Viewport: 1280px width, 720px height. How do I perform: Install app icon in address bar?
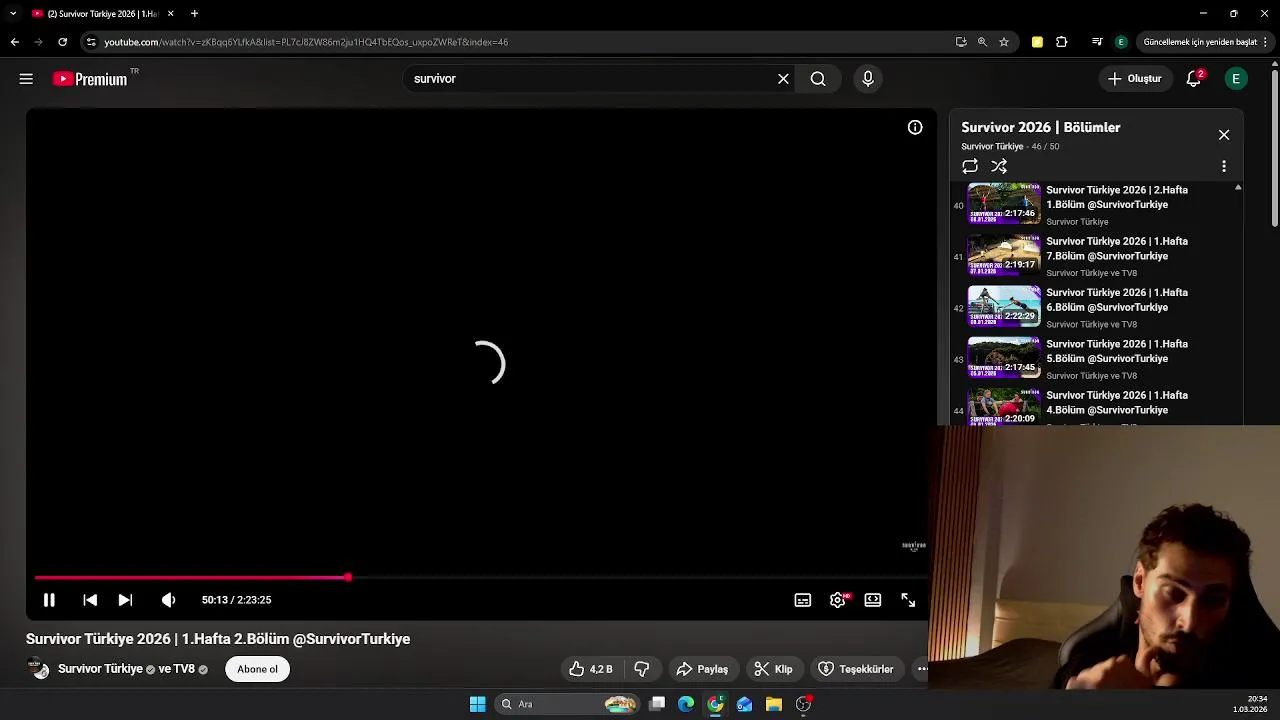(961, 42)
